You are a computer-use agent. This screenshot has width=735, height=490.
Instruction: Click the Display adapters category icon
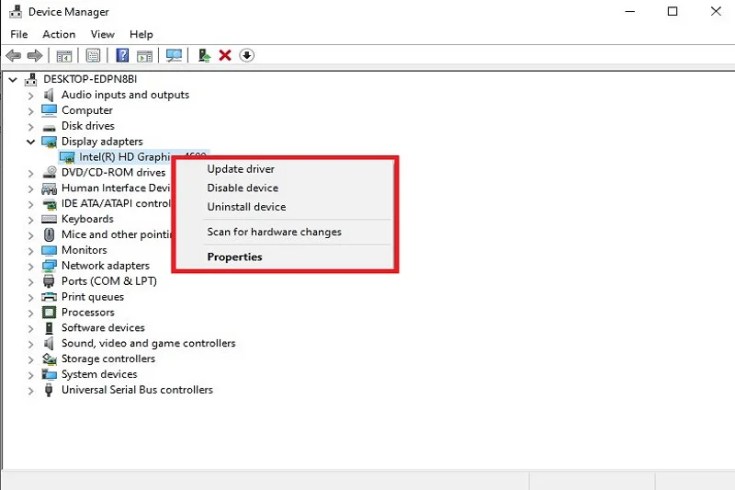[49, 141]
